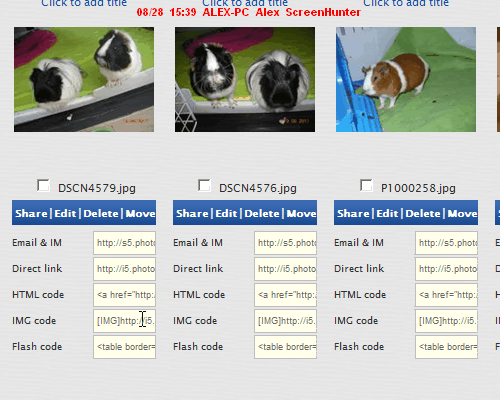This screenshot has width=500, height=400.
Task: Select Direct link field for P1000258.jpg
Action: (x=447, y=269)
